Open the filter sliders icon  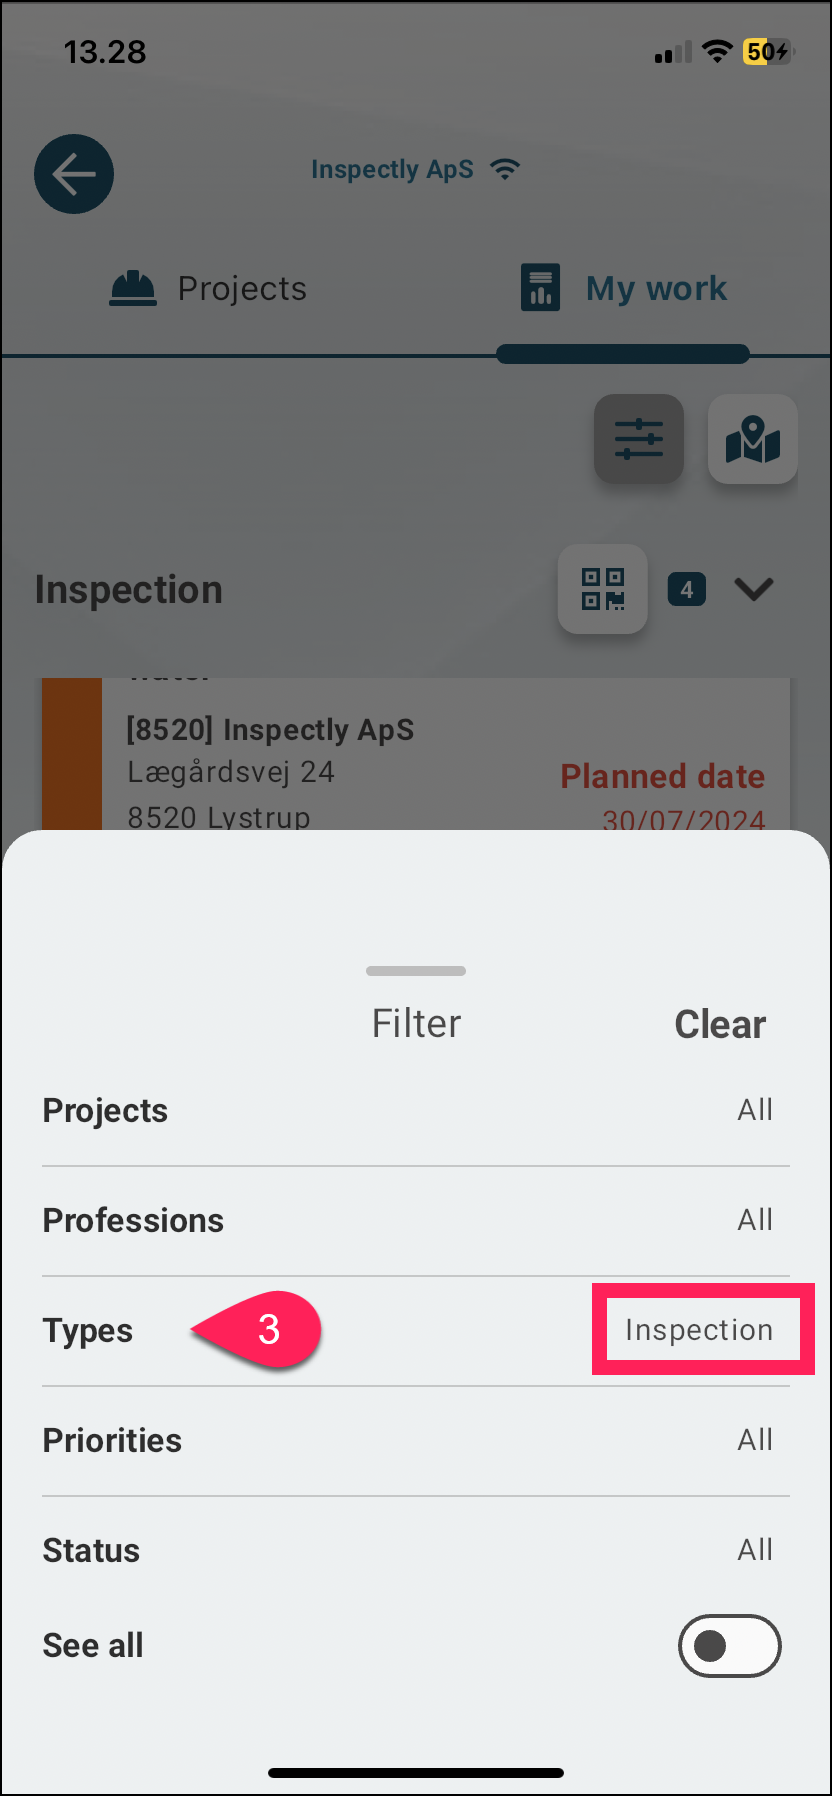pyautogui.click(x=639, y=439)
